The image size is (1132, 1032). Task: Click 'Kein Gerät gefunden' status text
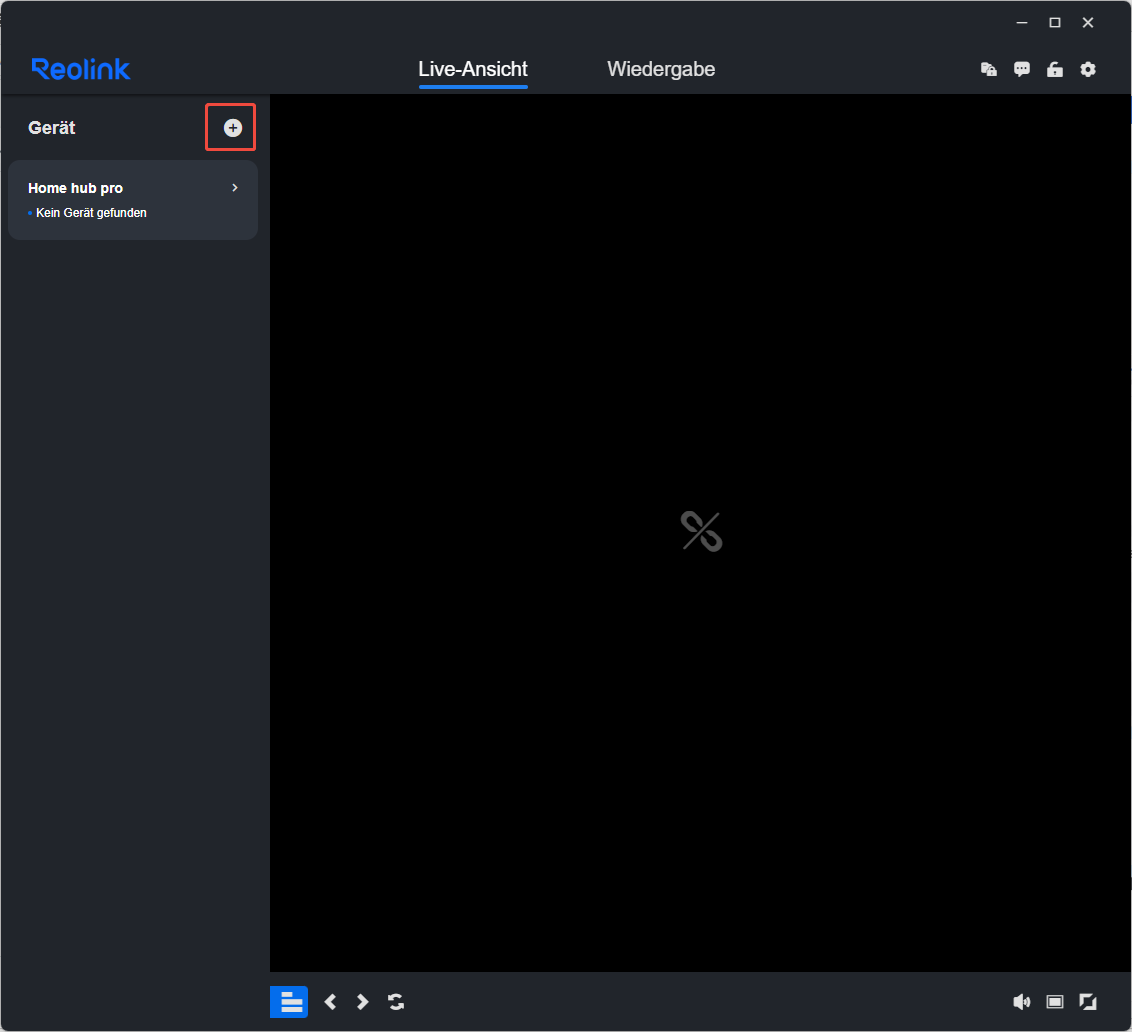[x=91, y=213]
